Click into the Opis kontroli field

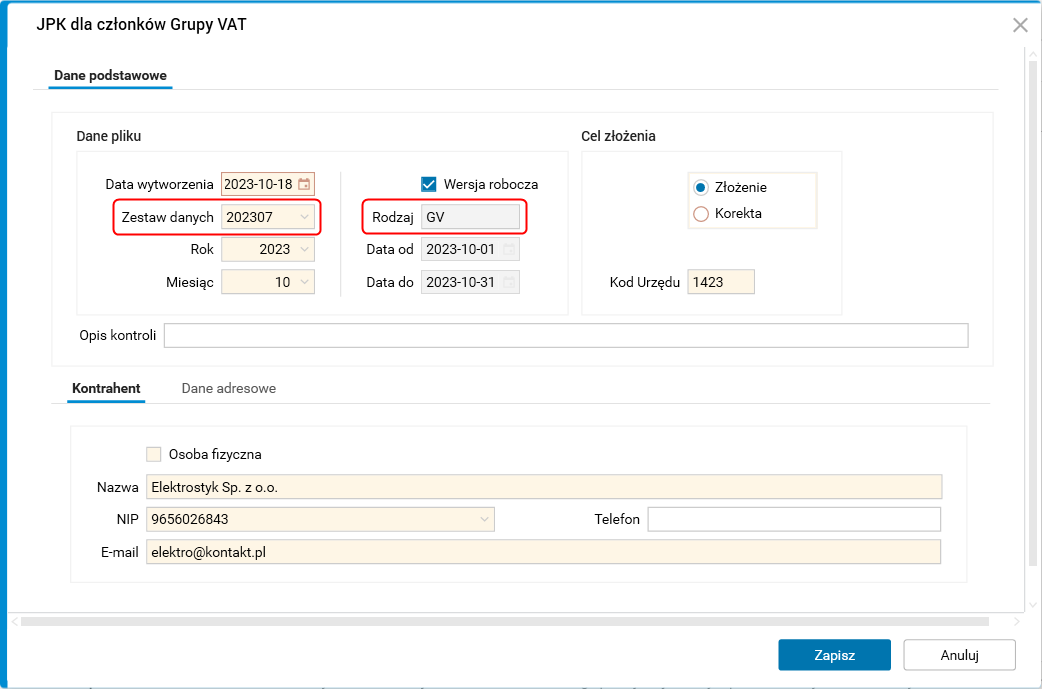tap(566, 335)
